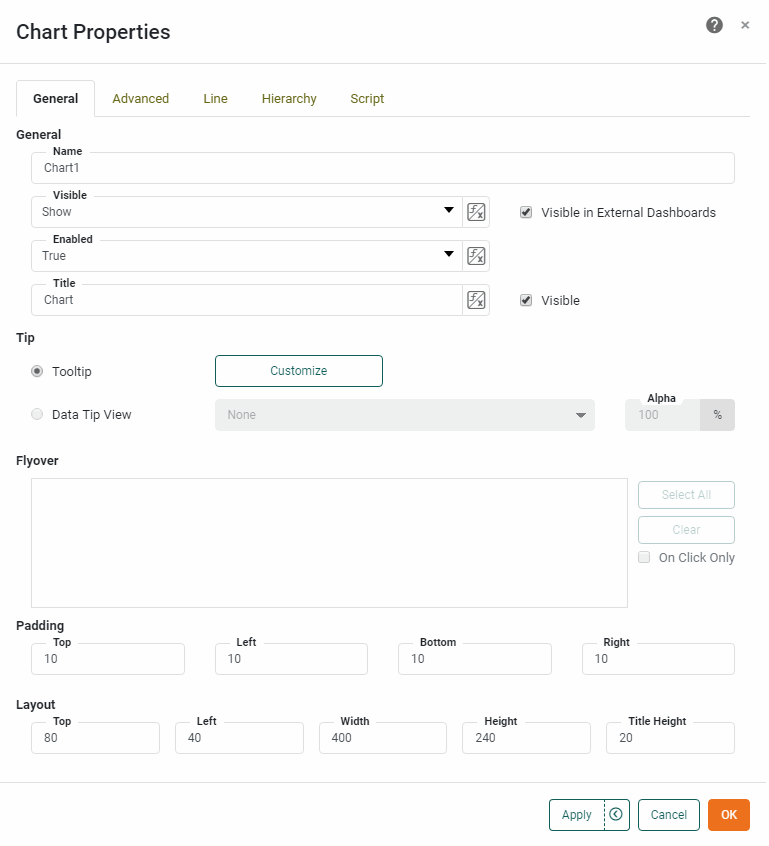Select the Tooltip radio button
Viewport: 769px width, 846px height.
pos(37,371)
